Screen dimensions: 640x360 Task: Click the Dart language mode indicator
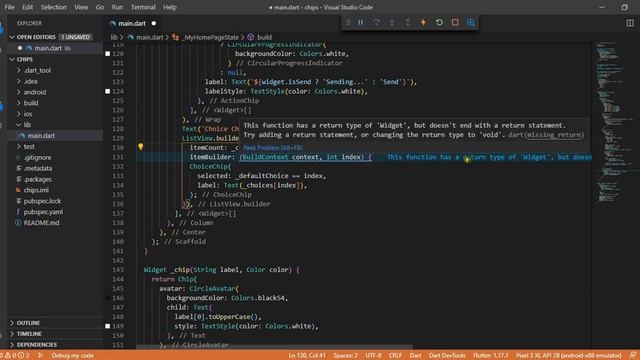coord(415,356)
